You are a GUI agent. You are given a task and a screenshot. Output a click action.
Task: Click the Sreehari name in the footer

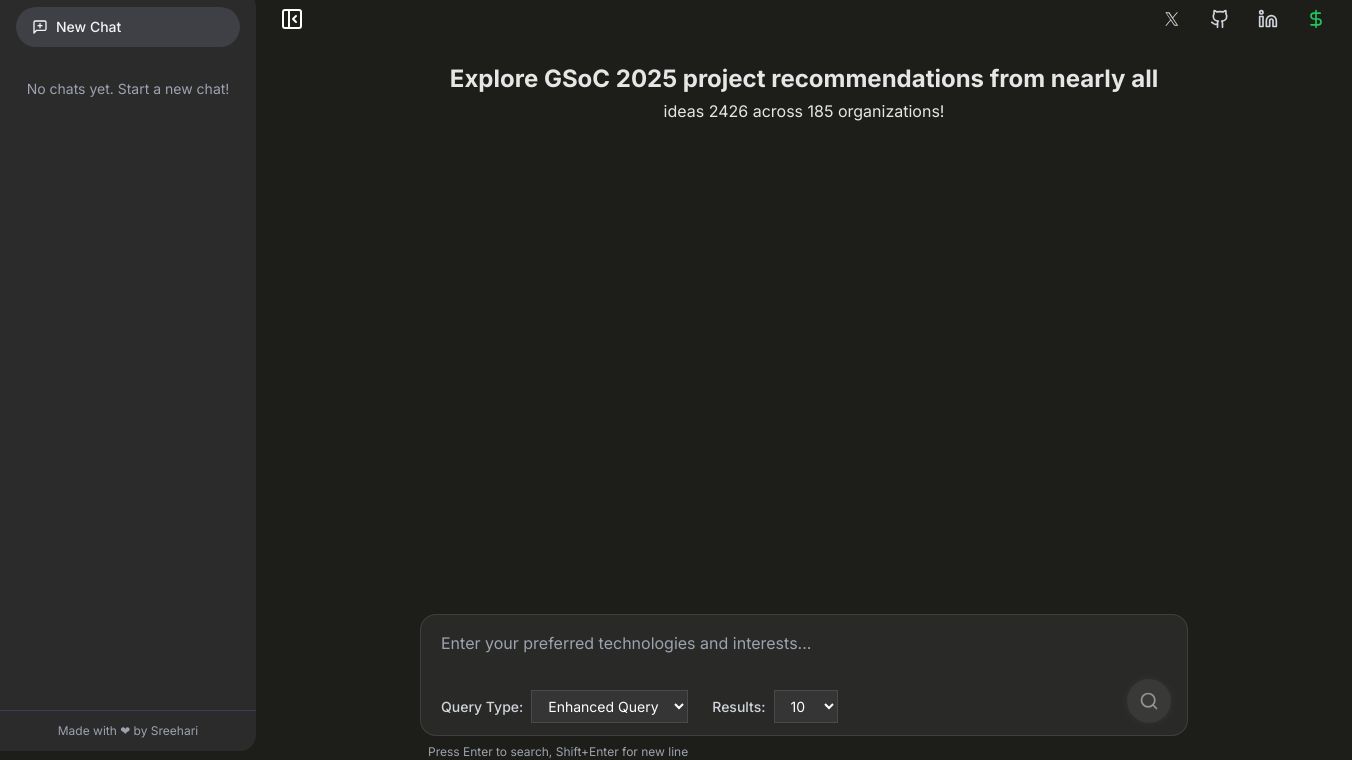[174, 731]
